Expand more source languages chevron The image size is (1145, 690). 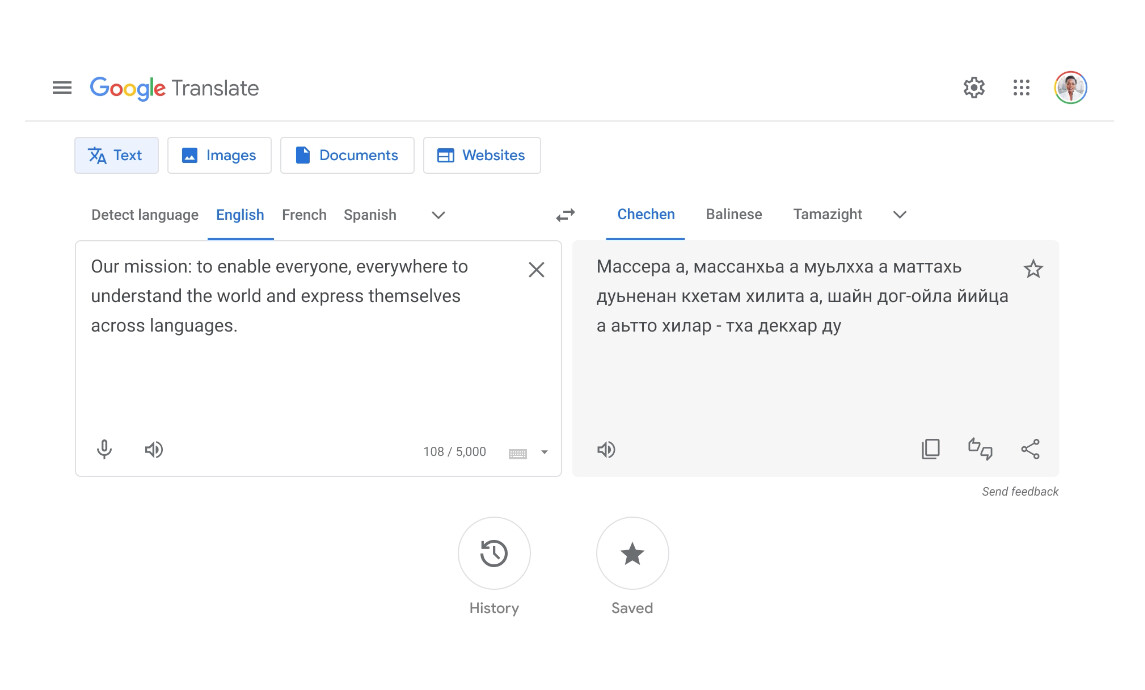click(438, 215)
